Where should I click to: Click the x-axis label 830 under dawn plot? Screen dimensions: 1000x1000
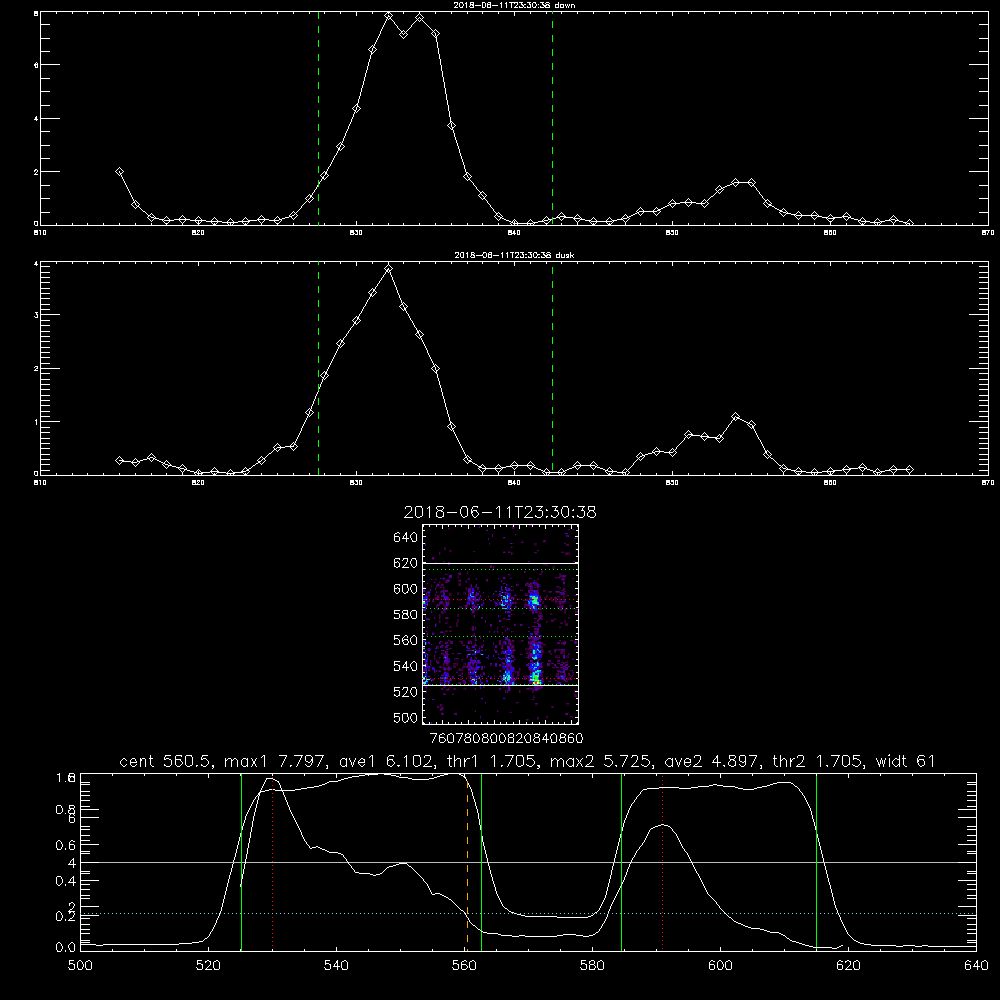coord(356,233)
